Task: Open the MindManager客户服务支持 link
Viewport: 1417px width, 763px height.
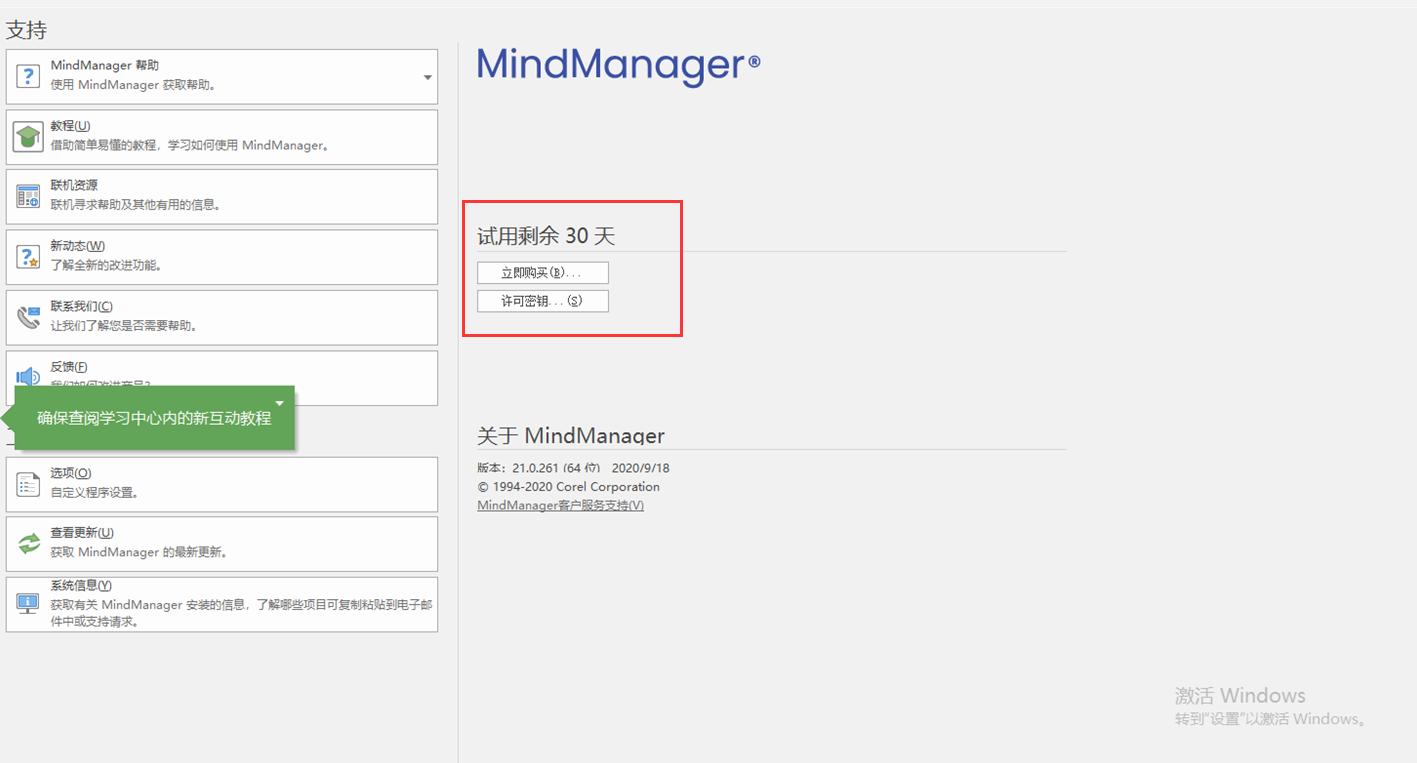Action: (560, 505)
